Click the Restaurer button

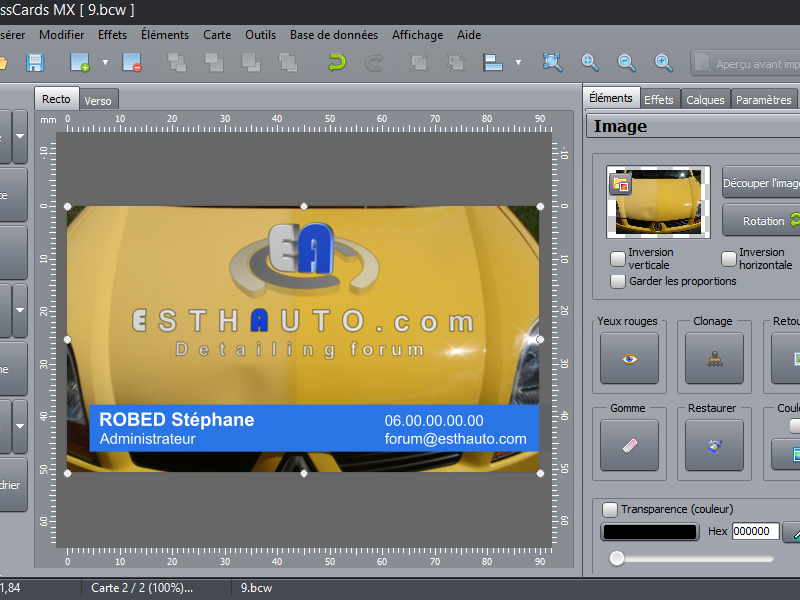tap(714, 445)
